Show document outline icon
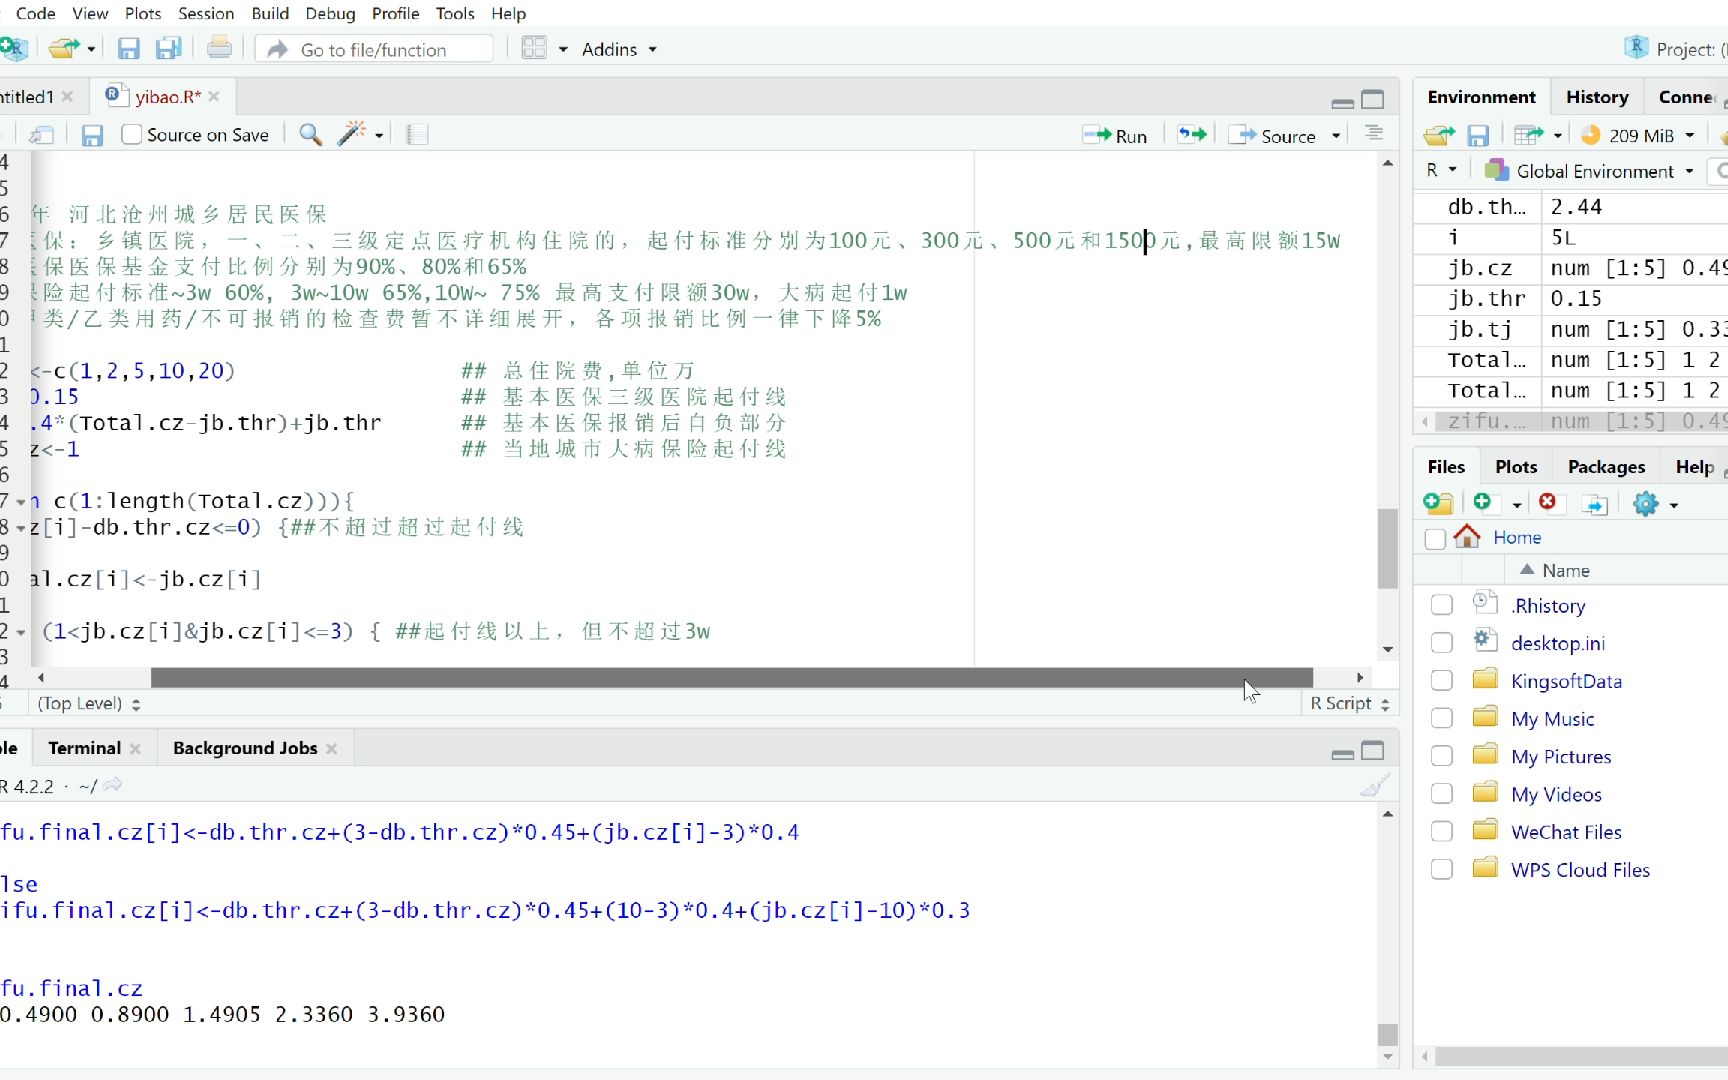The width and height of the screenshot is (1728, 1080). 1374,133
